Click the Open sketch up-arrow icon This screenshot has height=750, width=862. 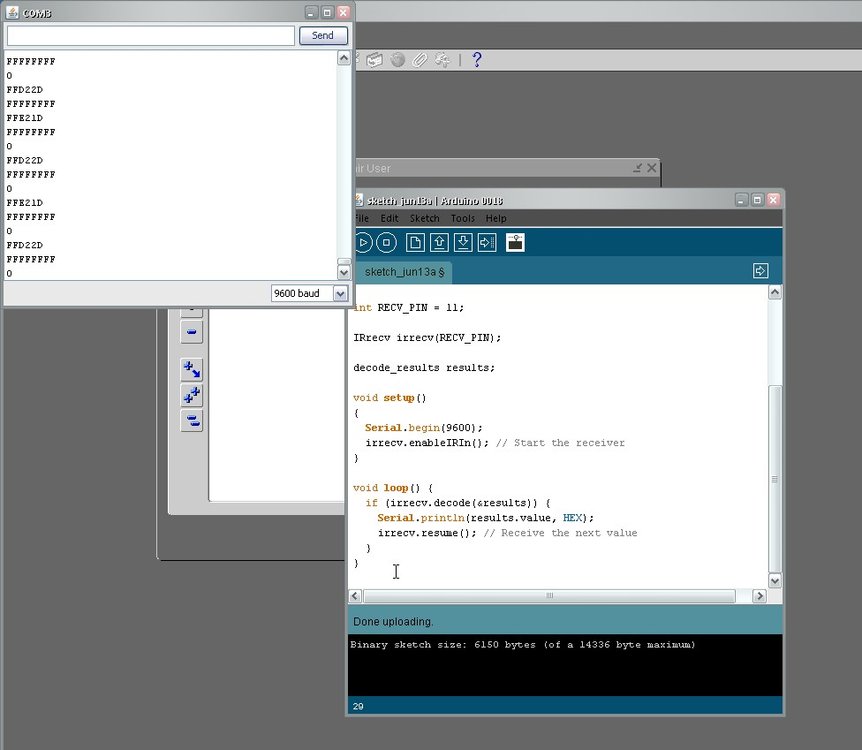tap(439, 242)
